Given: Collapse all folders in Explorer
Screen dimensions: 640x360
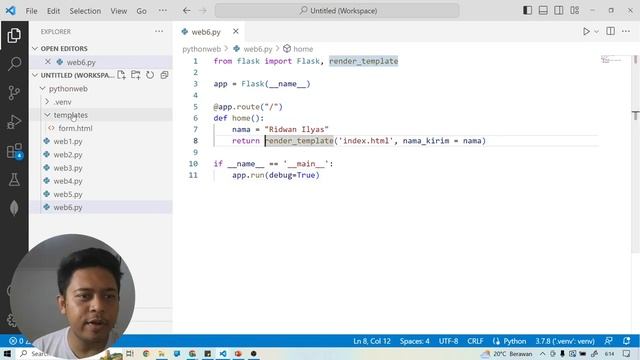Looking at the screenshot, I should tap(164, 75).
